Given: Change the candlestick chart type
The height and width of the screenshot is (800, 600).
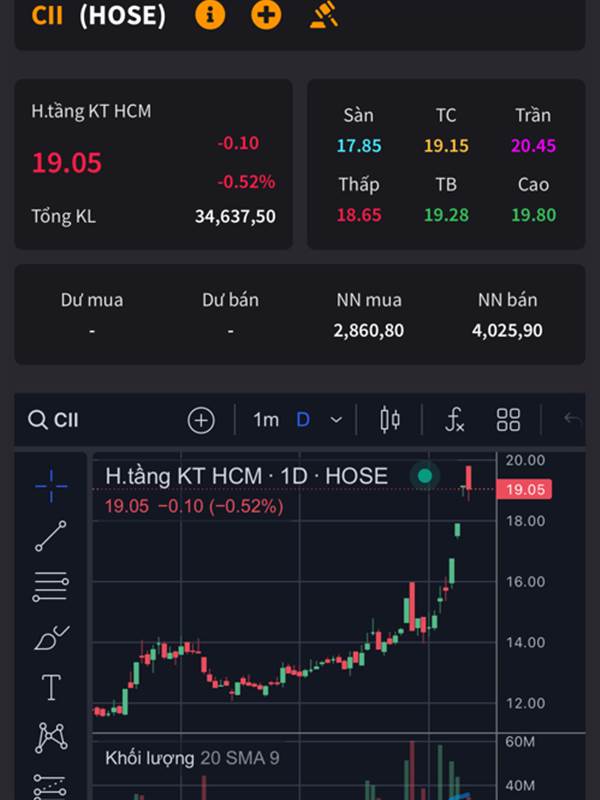Looking at the screenshot, I should (390, 420).
